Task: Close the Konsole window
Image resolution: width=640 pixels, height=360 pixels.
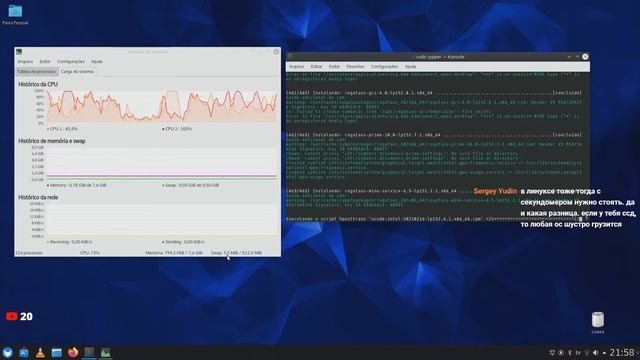Action: [x=585, y=57]
